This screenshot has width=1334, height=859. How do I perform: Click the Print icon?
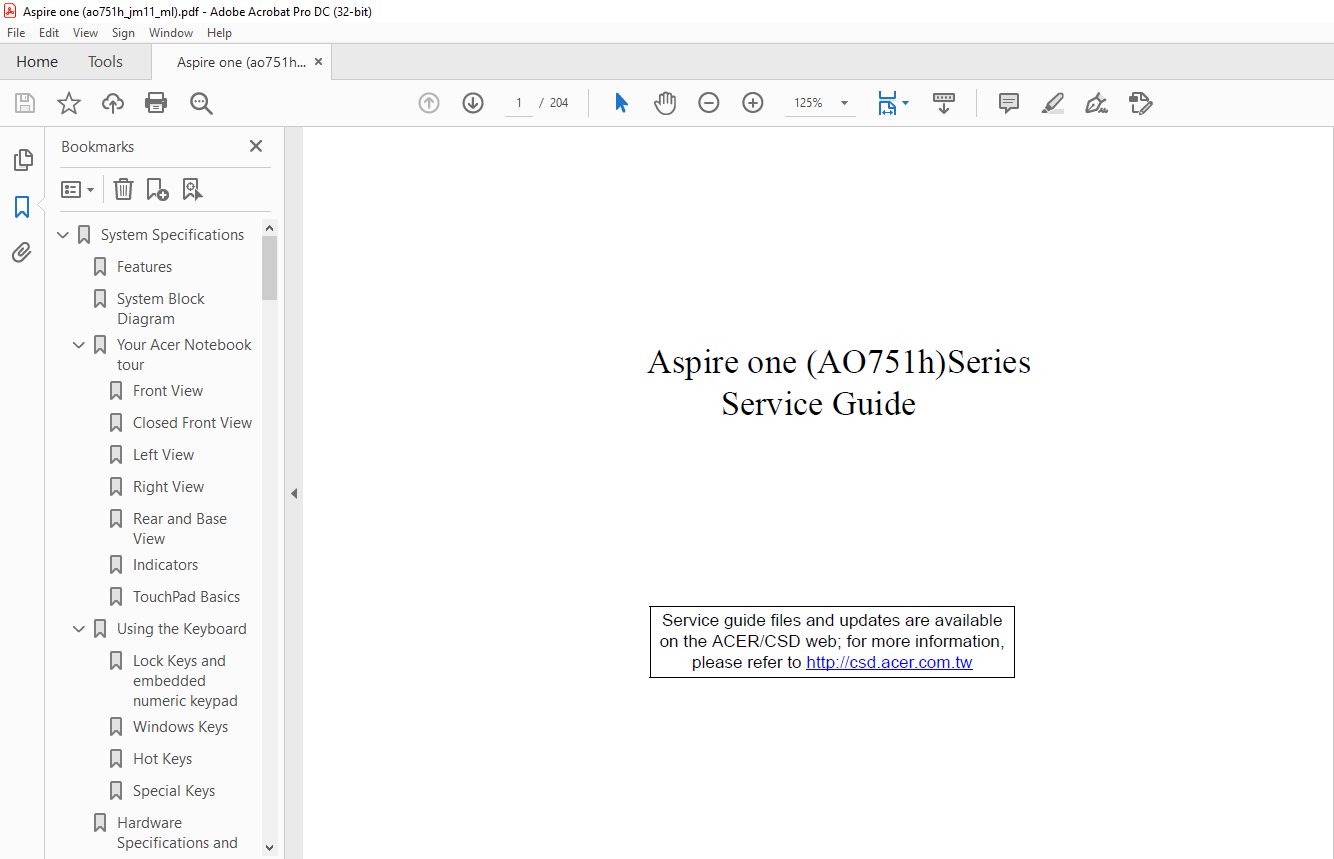click(156, 103)
